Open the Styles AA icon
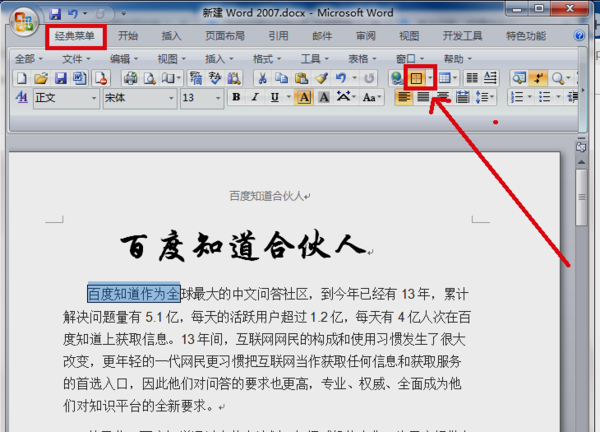Viewport: 600px width, 432px height. 22,98
